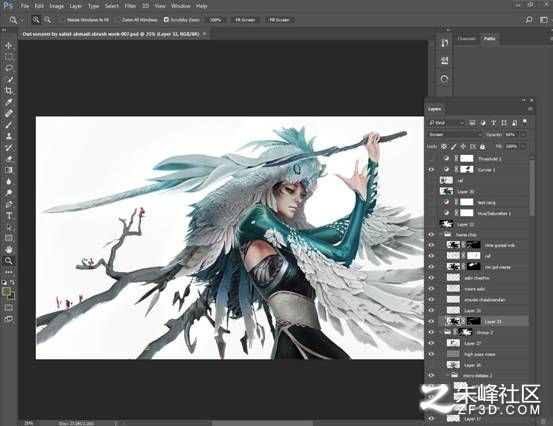Close the open document tab
The height and width of the screenshot is (426, 553).
tap(204, 34)
